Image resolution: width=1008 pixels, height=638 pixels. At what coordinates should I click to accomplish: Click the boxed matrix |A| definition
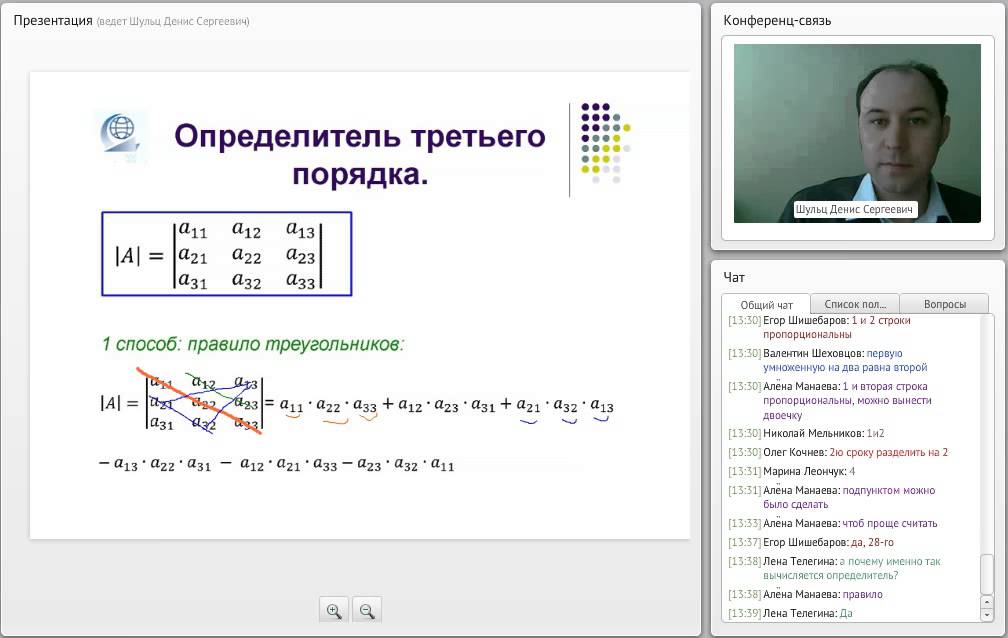[226, 254]
